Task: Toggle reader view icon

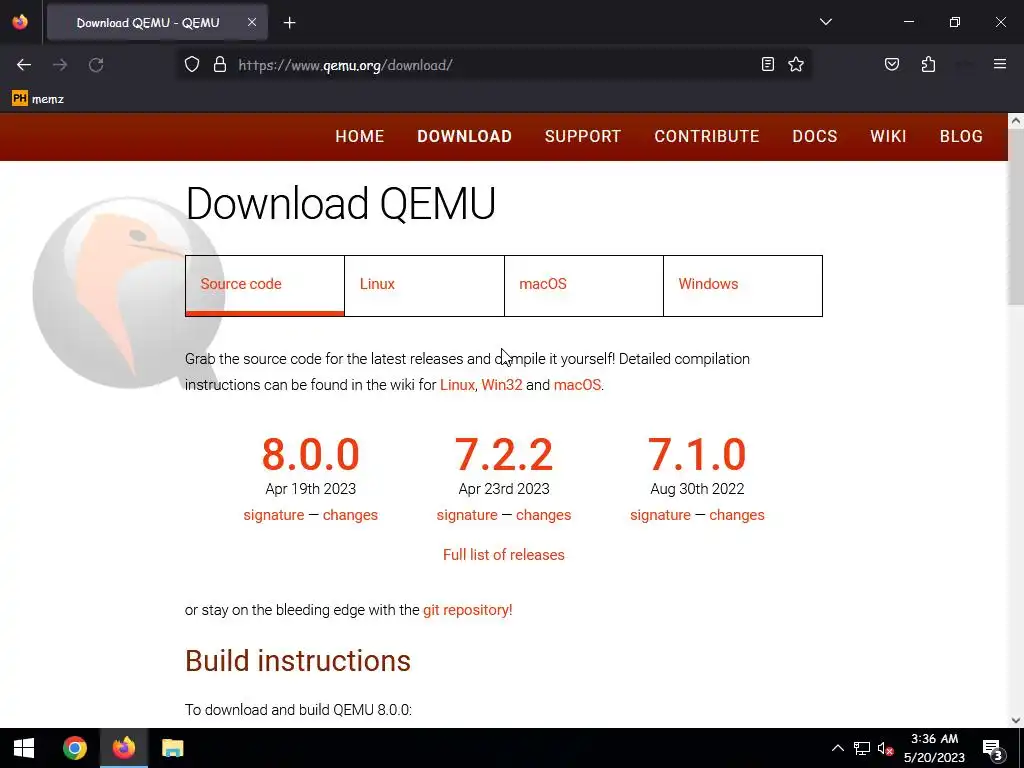Action: click(x=768, y=64)
